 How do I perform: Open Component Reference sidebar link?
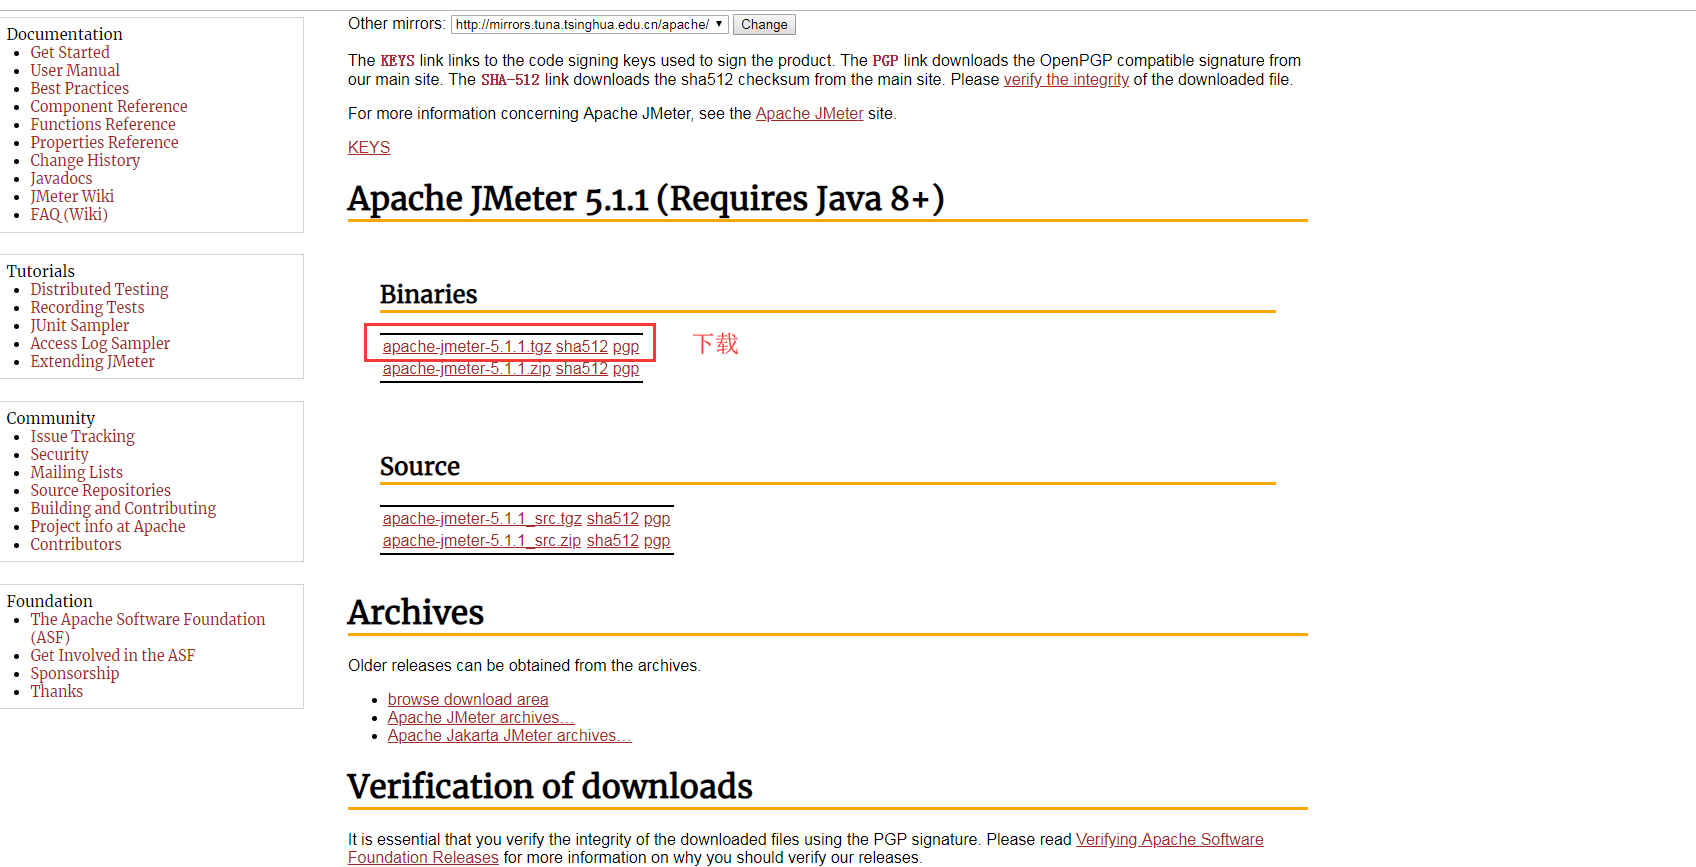[109, 106]
